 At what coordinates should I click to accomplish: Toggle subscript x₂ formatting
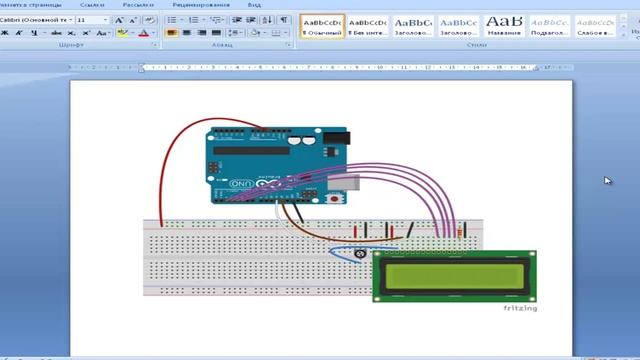tap(71, 33)
